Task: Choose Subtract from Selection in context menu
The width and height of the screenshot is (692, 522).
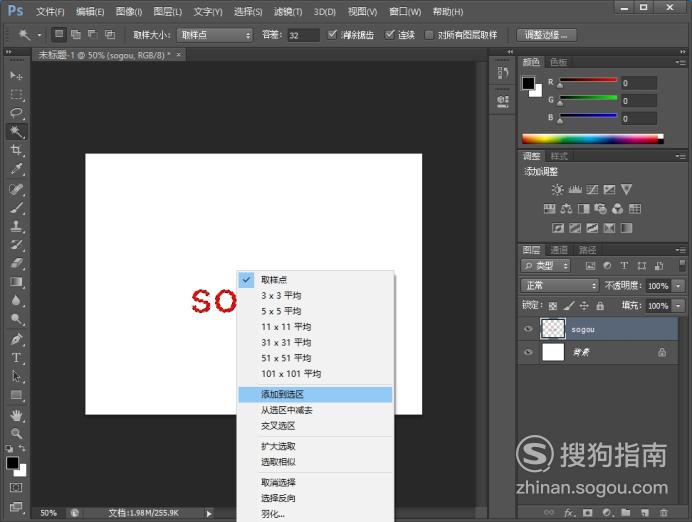Action: tap(315, 410)
